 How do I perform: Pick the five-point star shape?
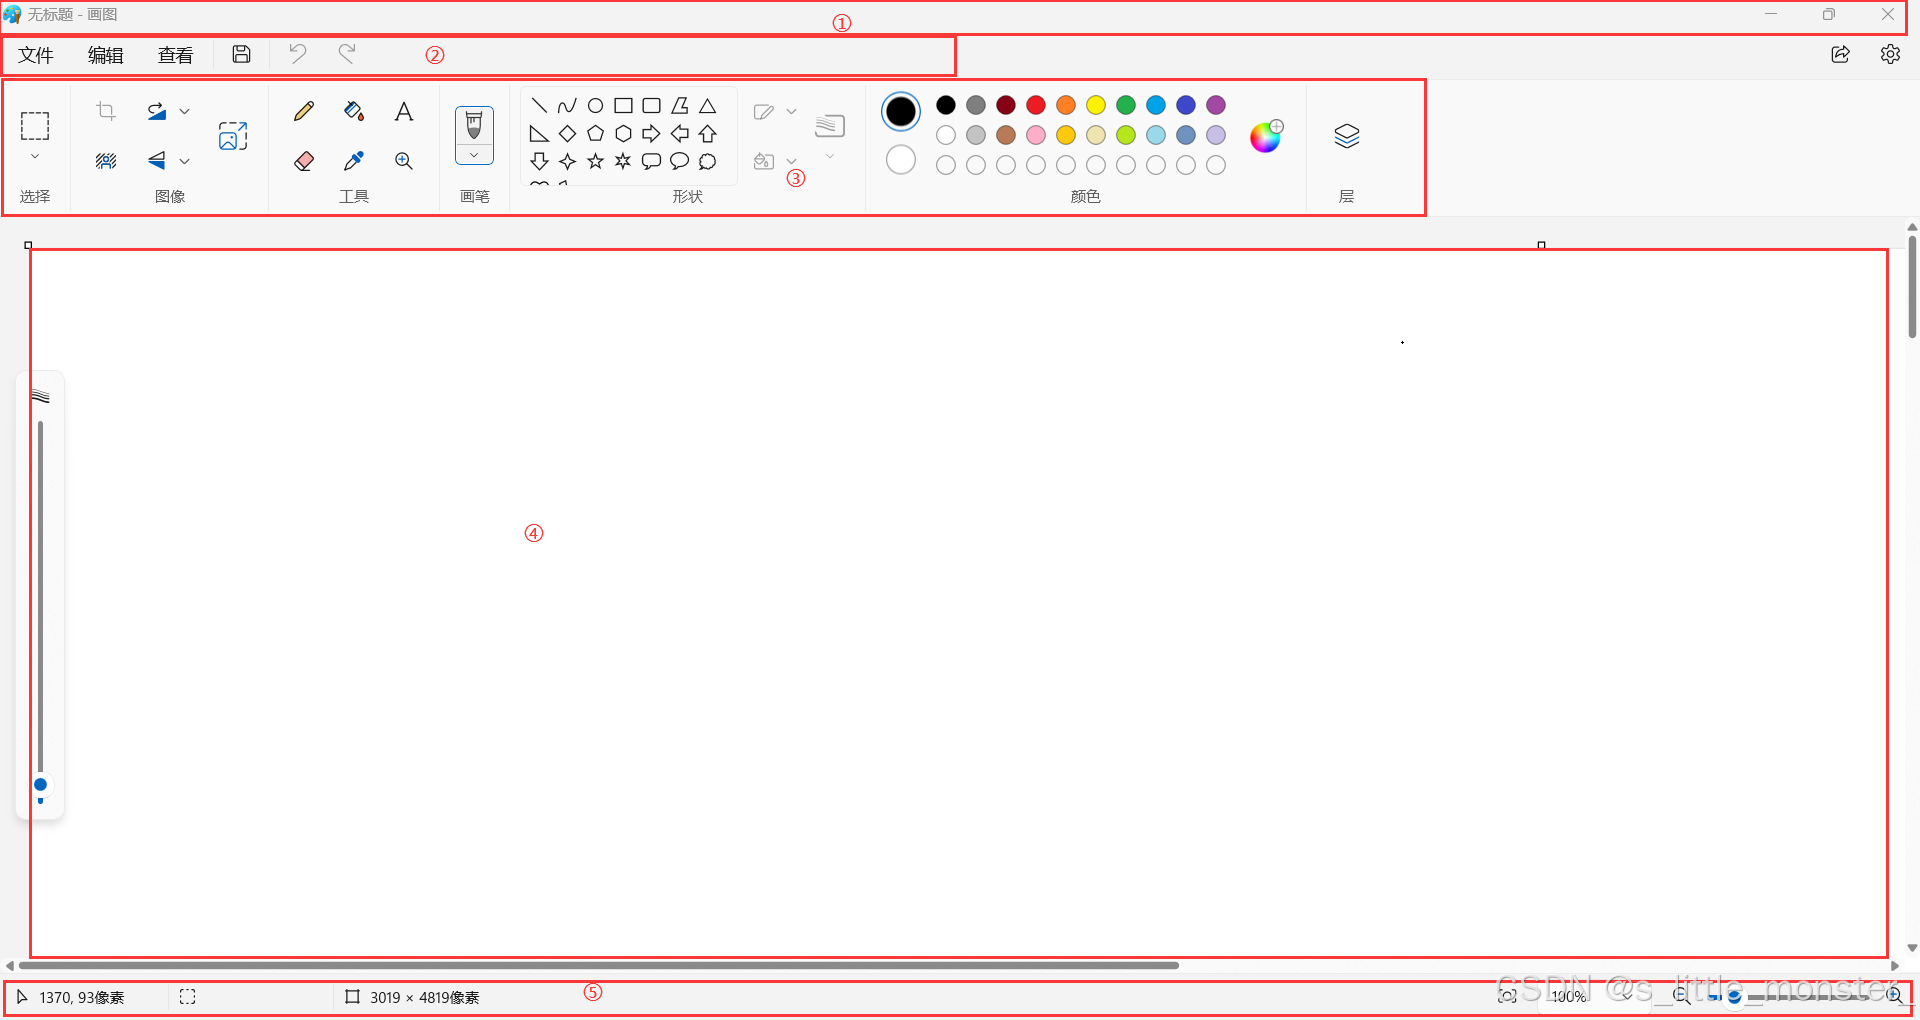coord(595,161)
